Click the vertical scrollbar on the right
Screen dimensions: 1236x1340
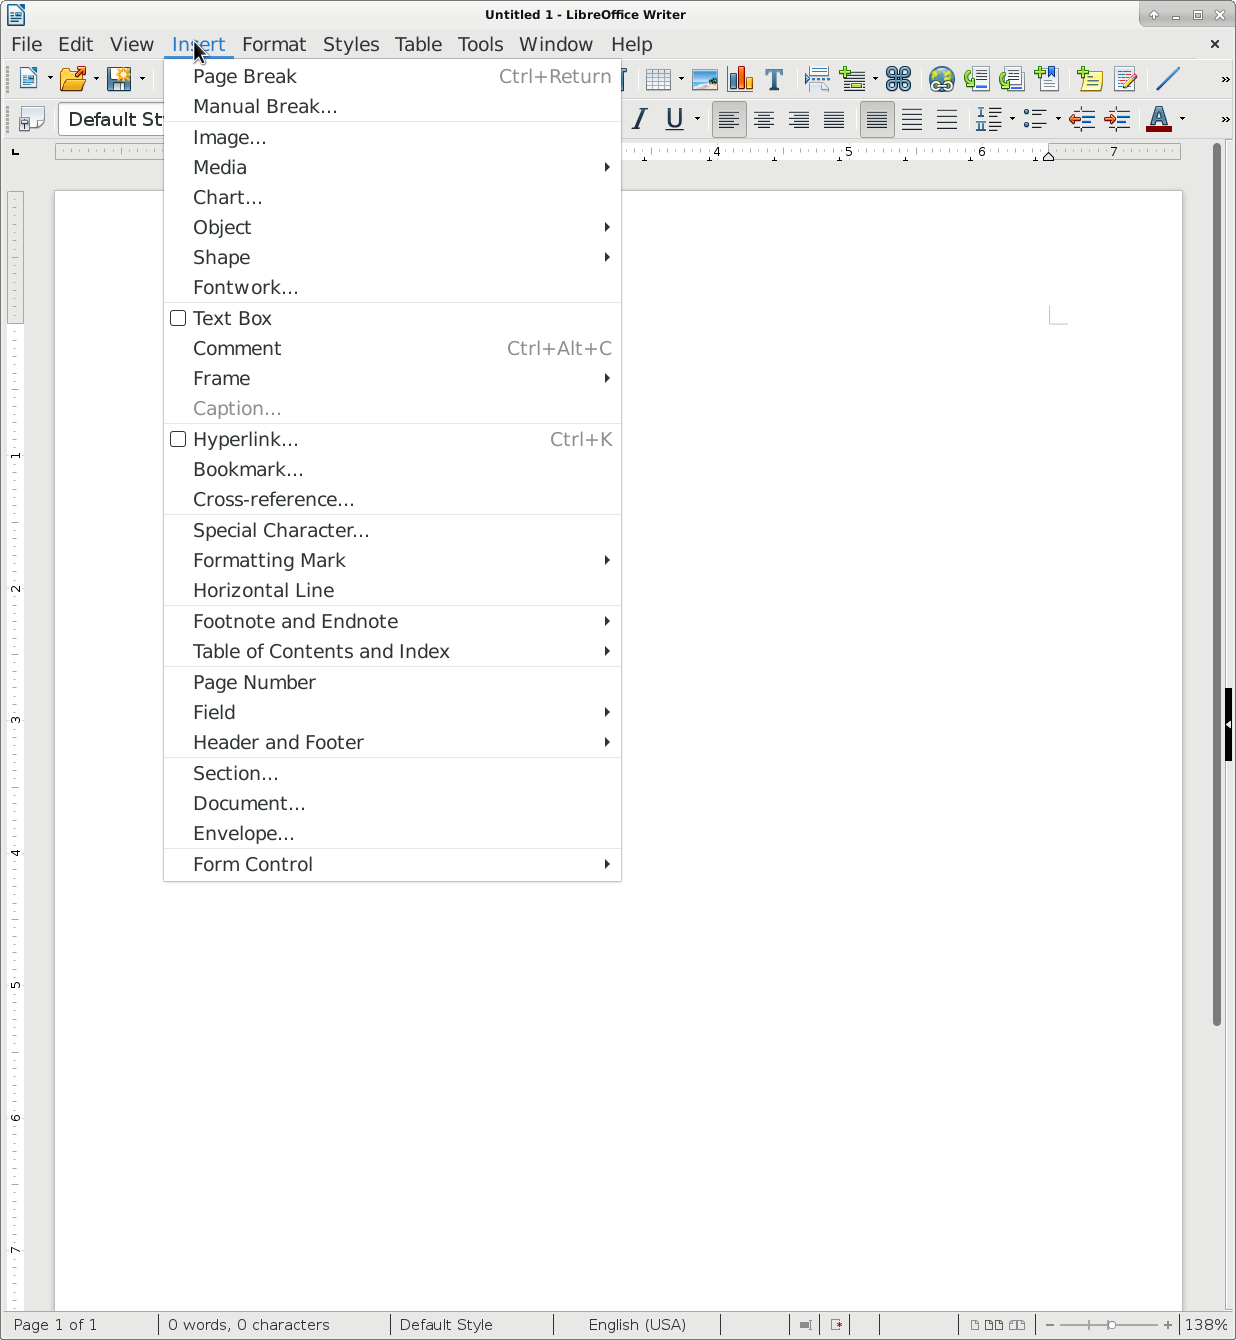pyautogui.click(x=1217, y=600)
